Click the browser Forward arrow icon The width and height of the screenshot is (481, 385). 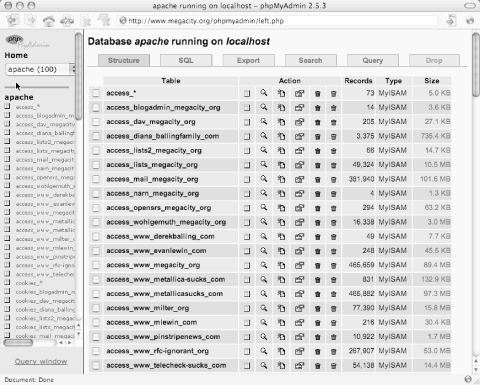[x=31, y=21]
